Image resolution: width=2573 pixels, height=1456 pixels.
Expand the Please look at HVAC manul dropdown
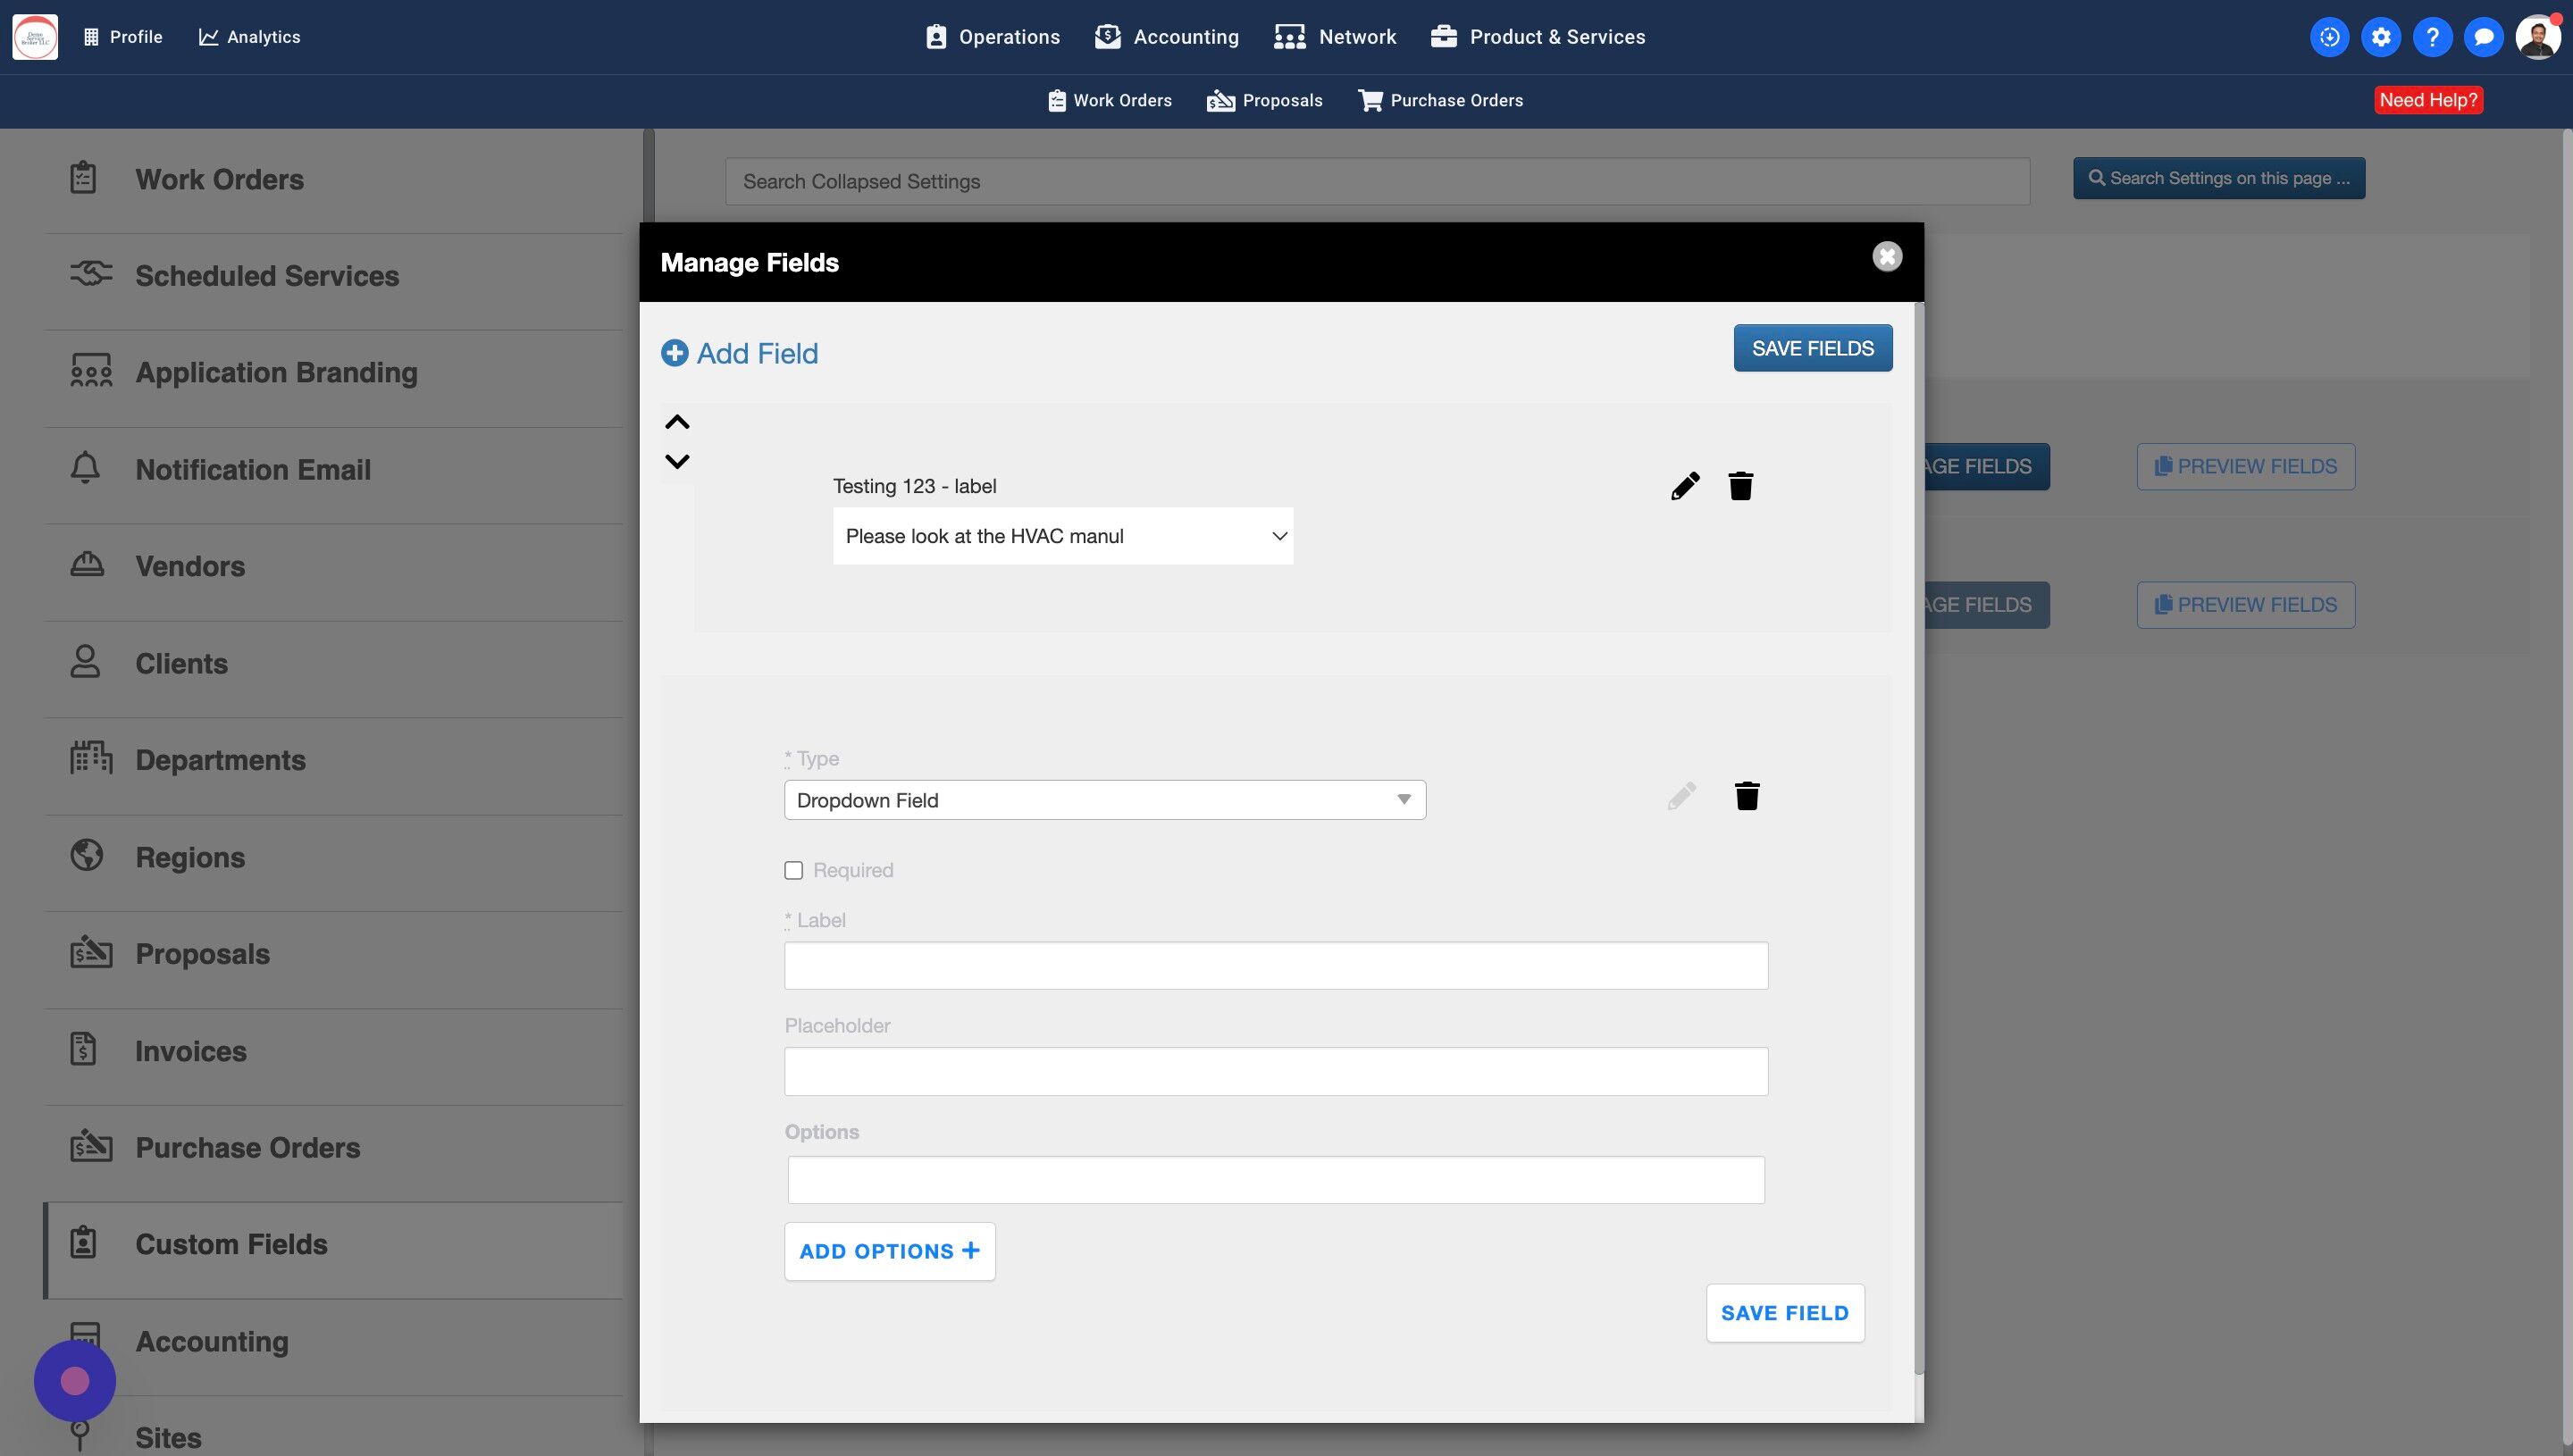1062,536
